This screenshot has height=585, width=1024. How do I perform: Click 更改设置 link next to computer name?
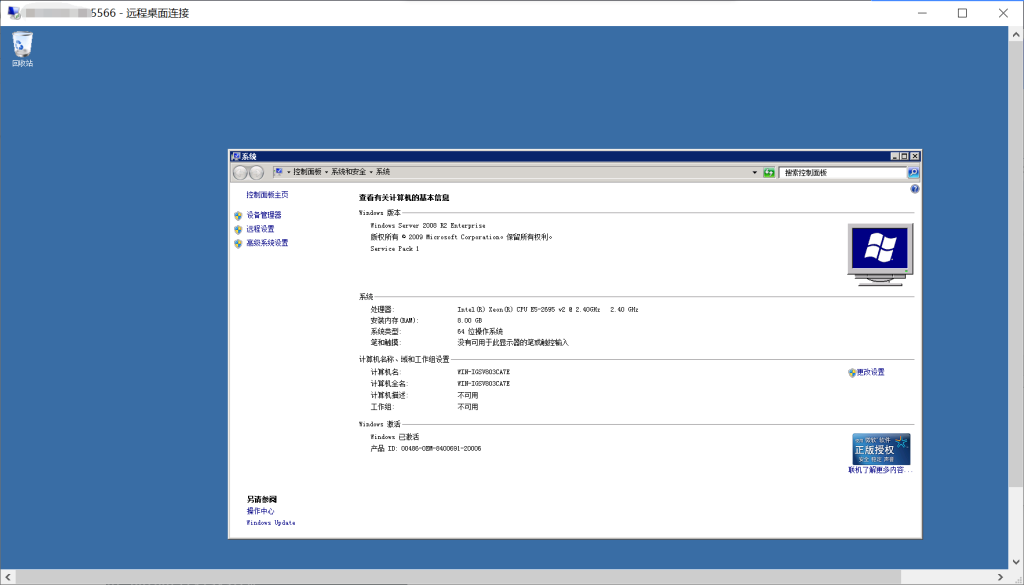(x=871, y=372)
